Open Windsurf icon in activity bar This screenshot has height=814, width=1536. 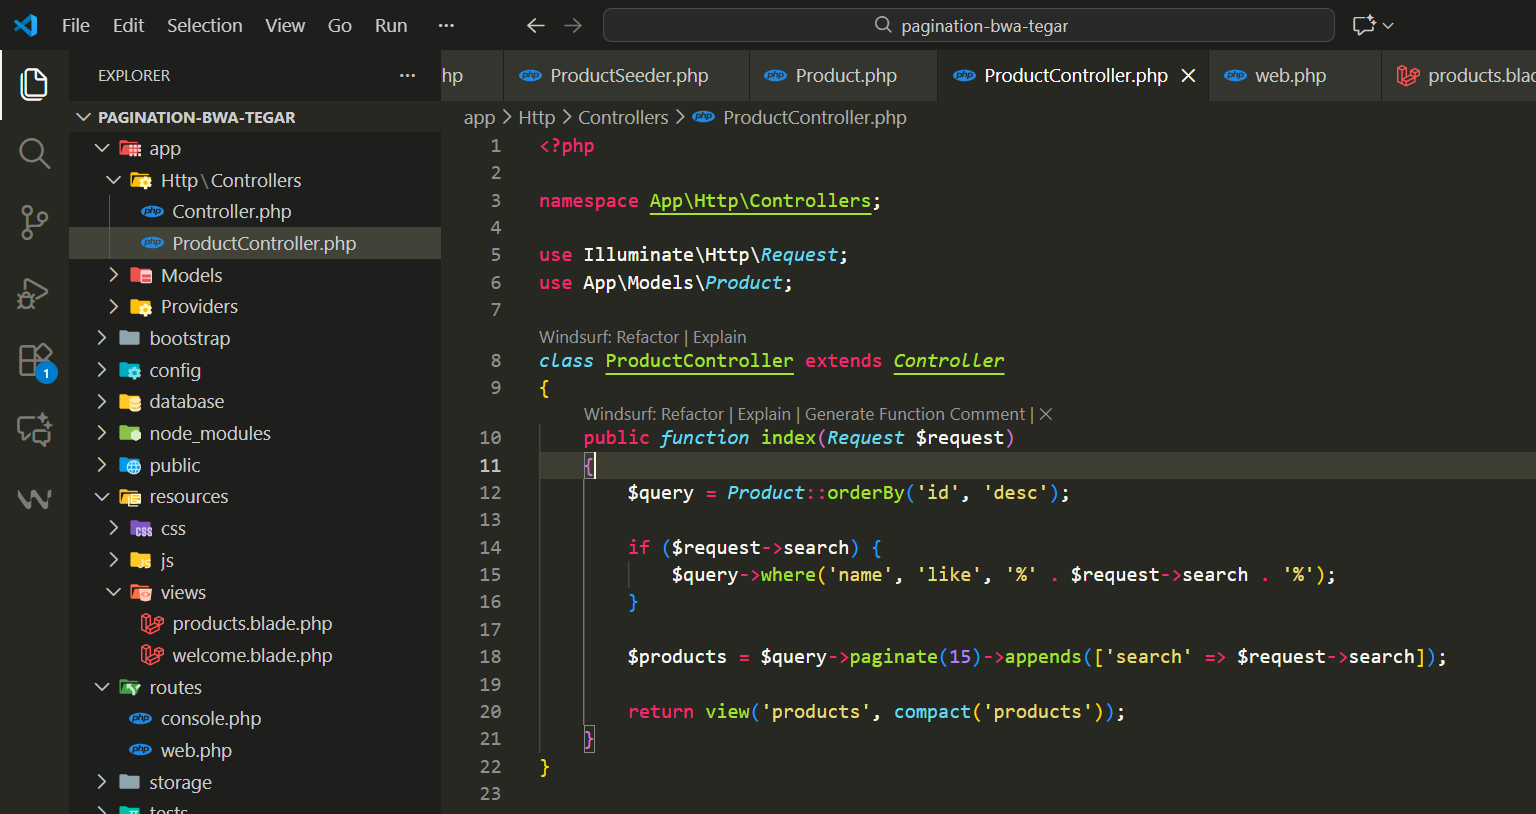click(34, 498)
